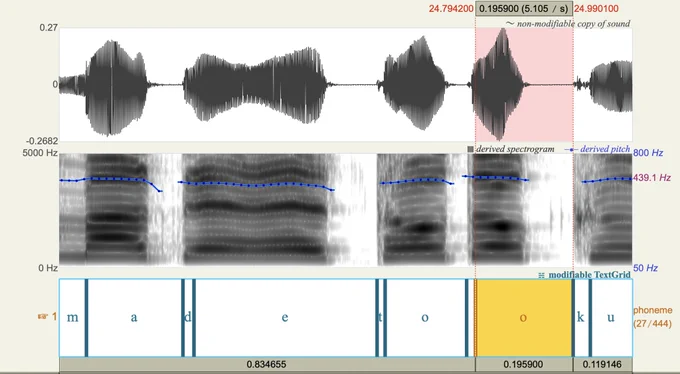Click the 'non-modifiable copy of sound' label
Viewport: 680px width, 374px height.
[x=568, y=23]
